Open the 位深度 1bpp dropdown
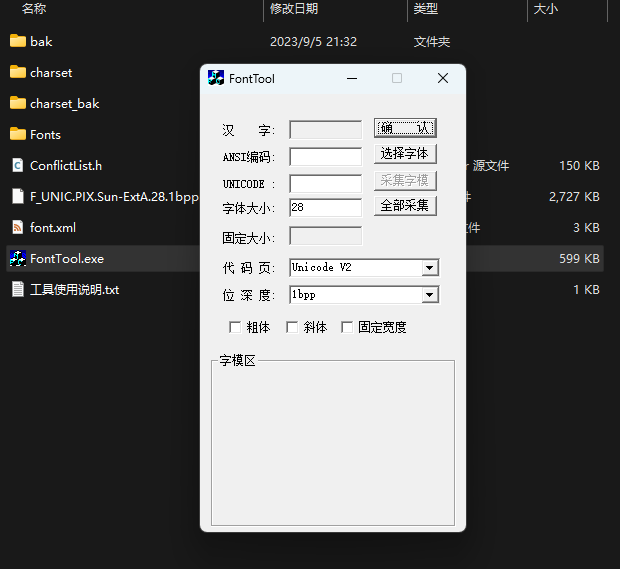This screenshot has height=569, width=620. [429, 295]
